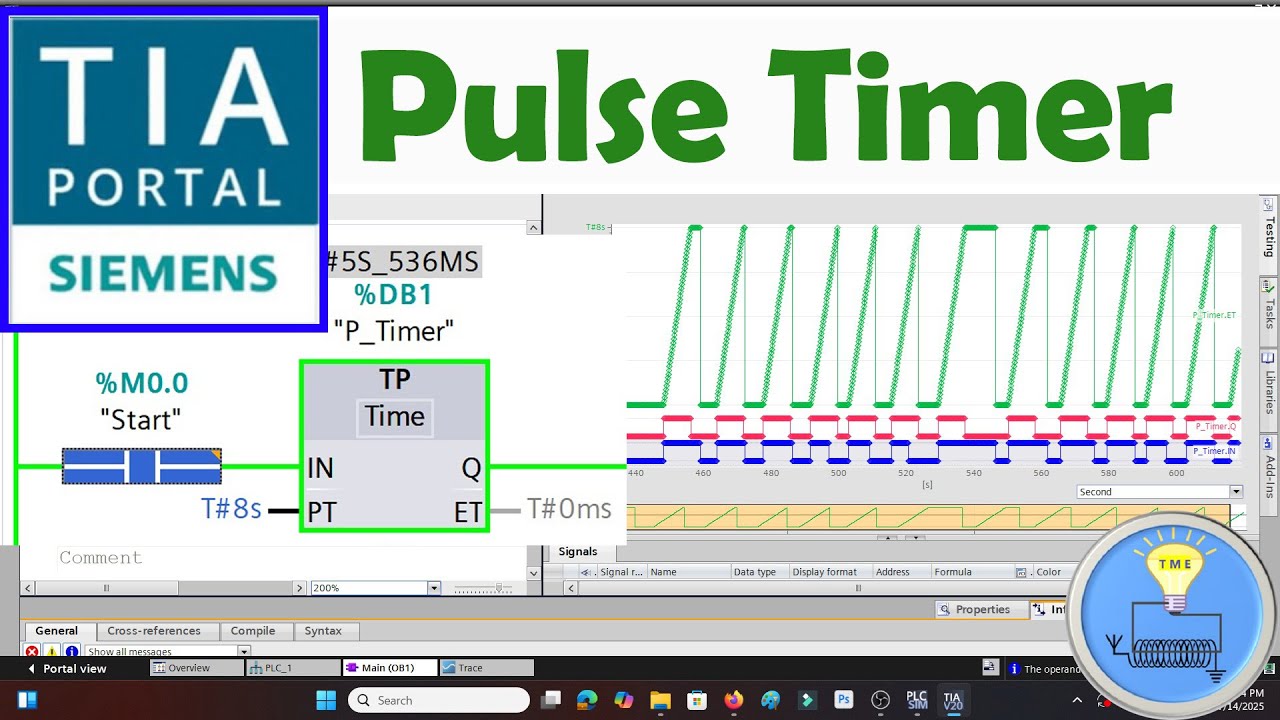Toggle warning messages filter icon
The width and height of the screenshot is (1280, 720).
[x=52, y=652]
